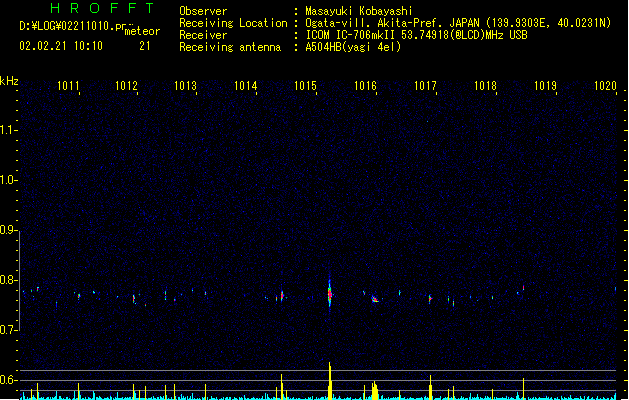Click the kHz axis unit label

tap(9, 81)
